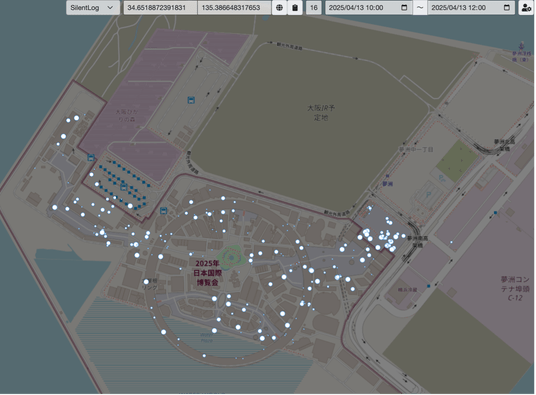Image resolution: width=536 pixels, height=395 pixels.
Task: Click the 夢洲 station label
Action: [x=387, y=184]
